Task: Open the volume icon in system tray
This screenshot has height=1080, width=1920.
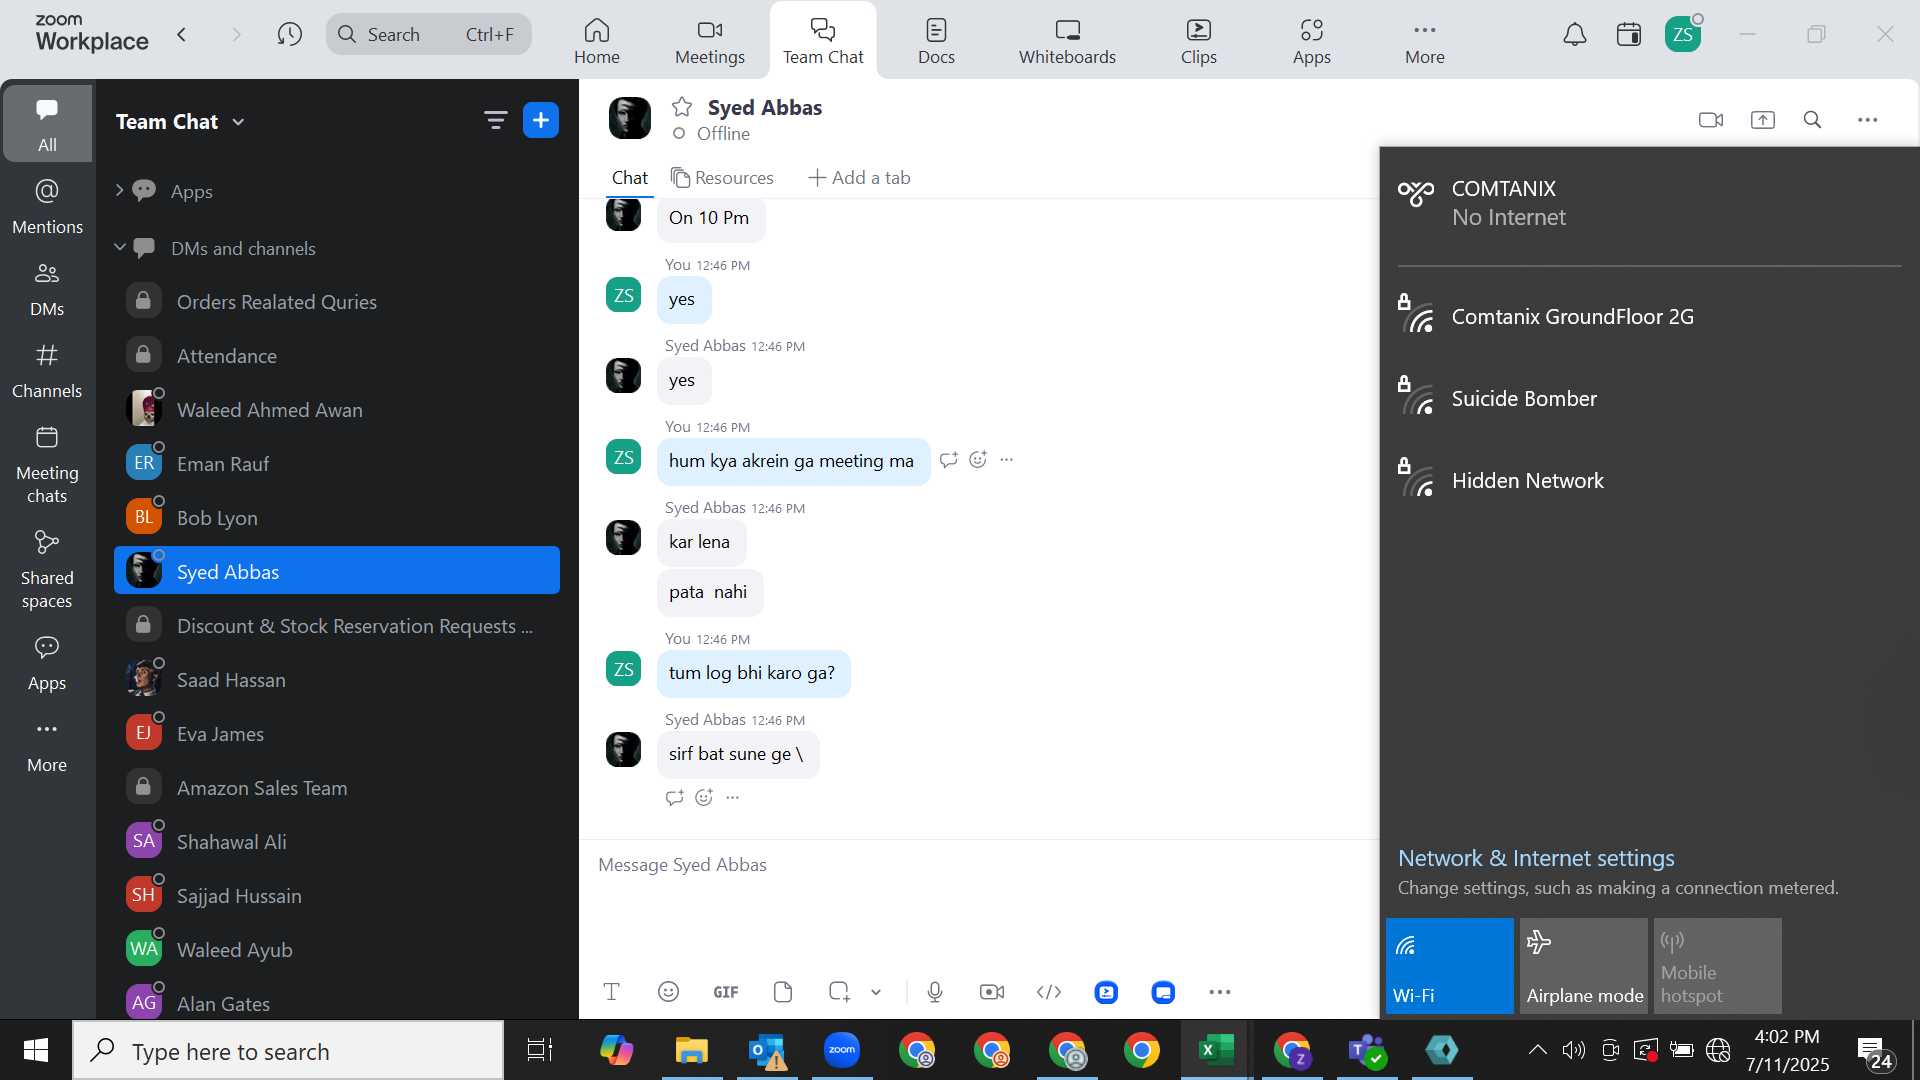Action: tap(1574, 1050)
